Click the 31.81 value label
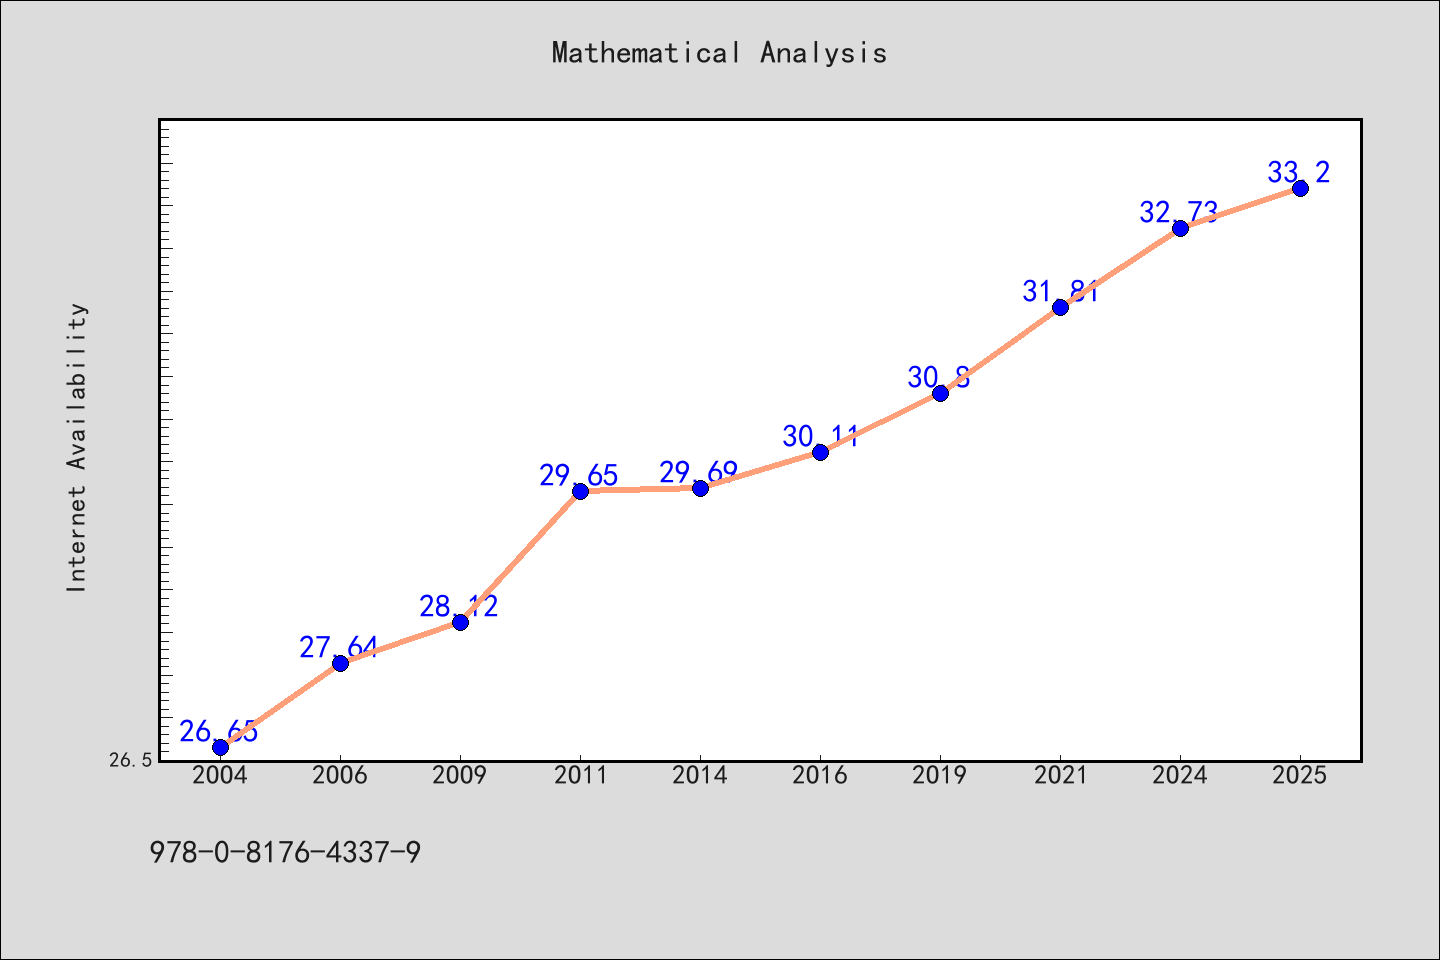 [1060, 291]
